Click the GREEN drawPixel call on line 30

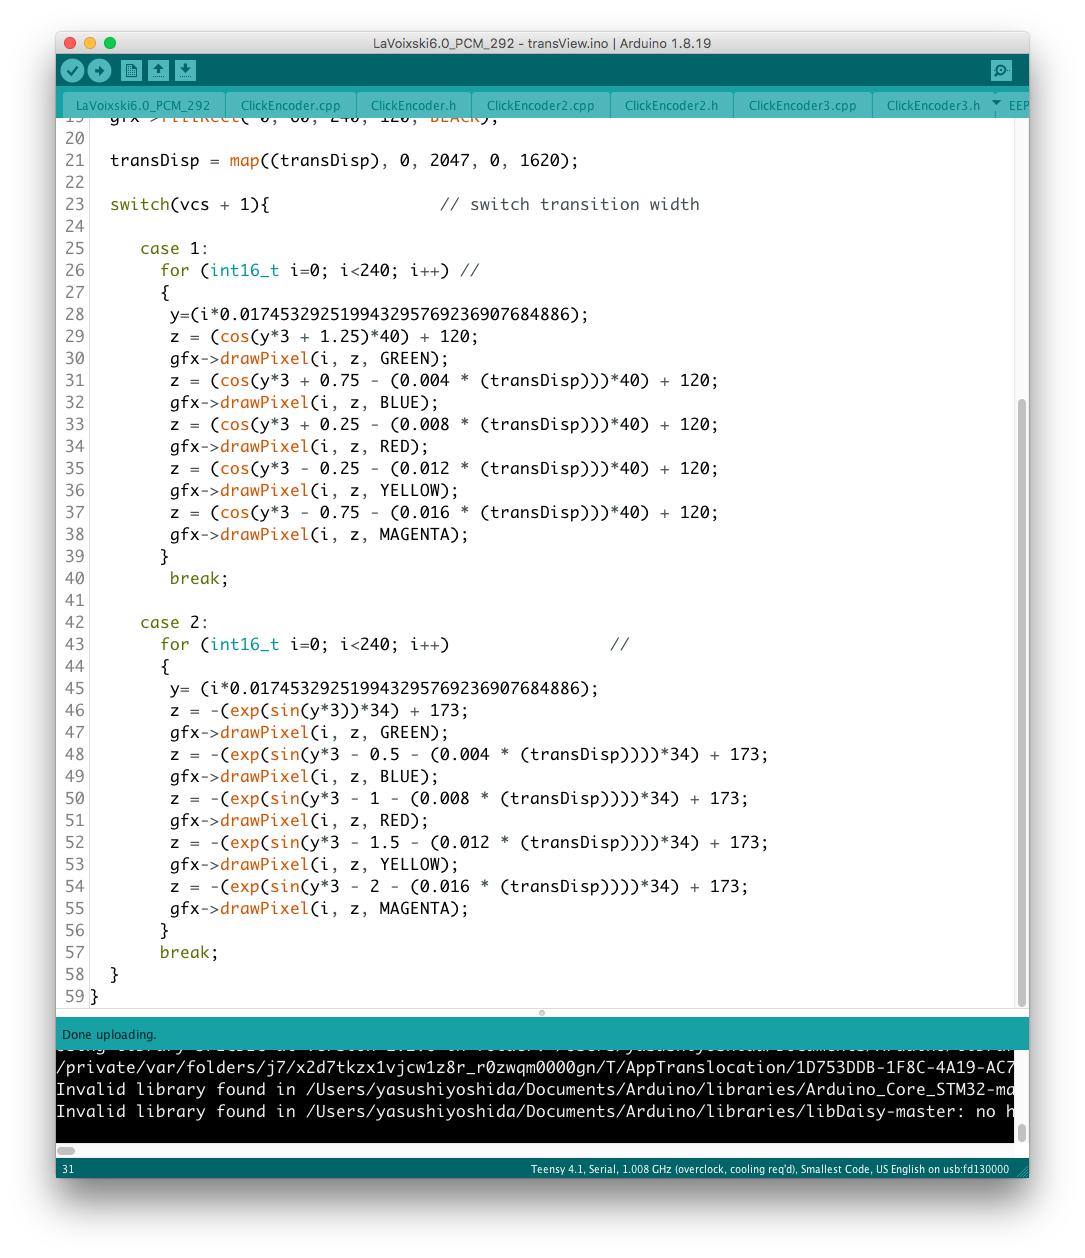(x=309, y=358)
